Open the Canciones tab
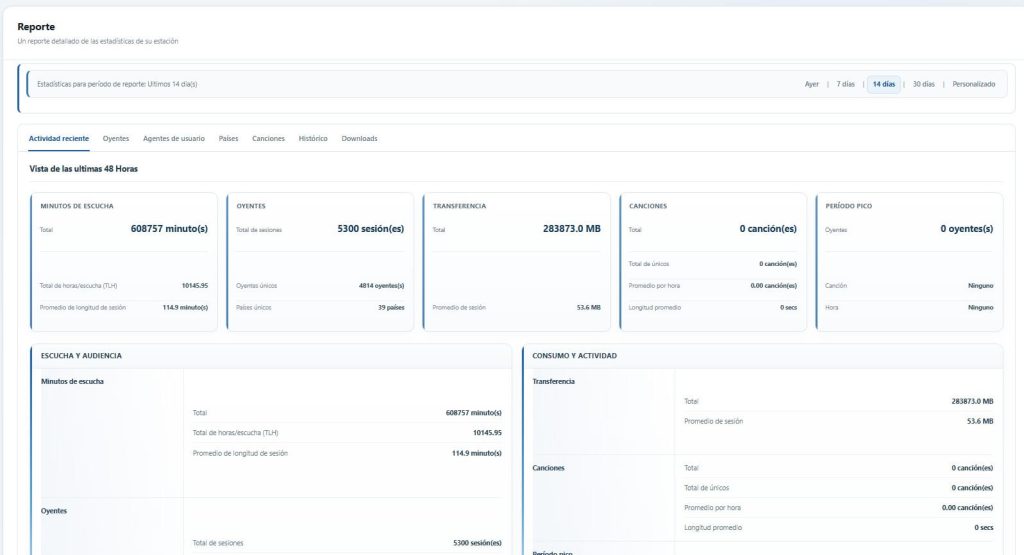The height and width of the screenshot is (555, 1024). (268, 138)
